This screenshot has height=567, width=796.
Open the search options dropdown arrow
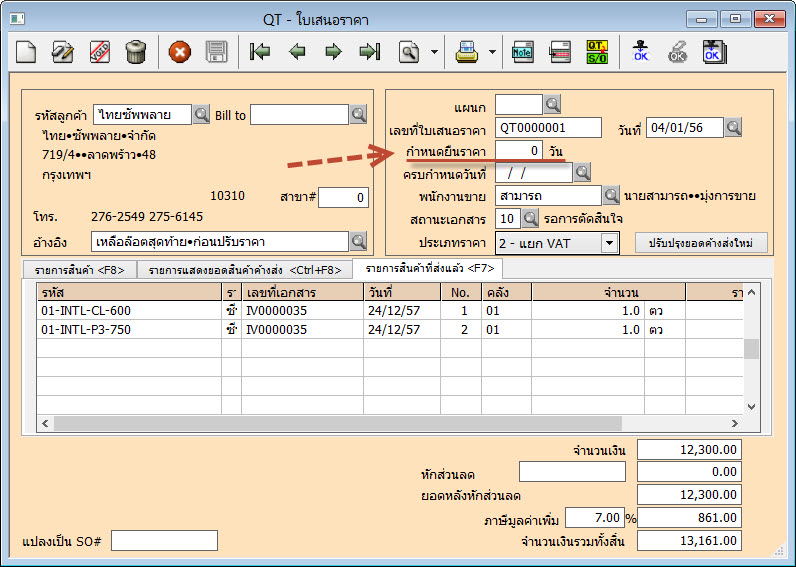coord(434,52)
